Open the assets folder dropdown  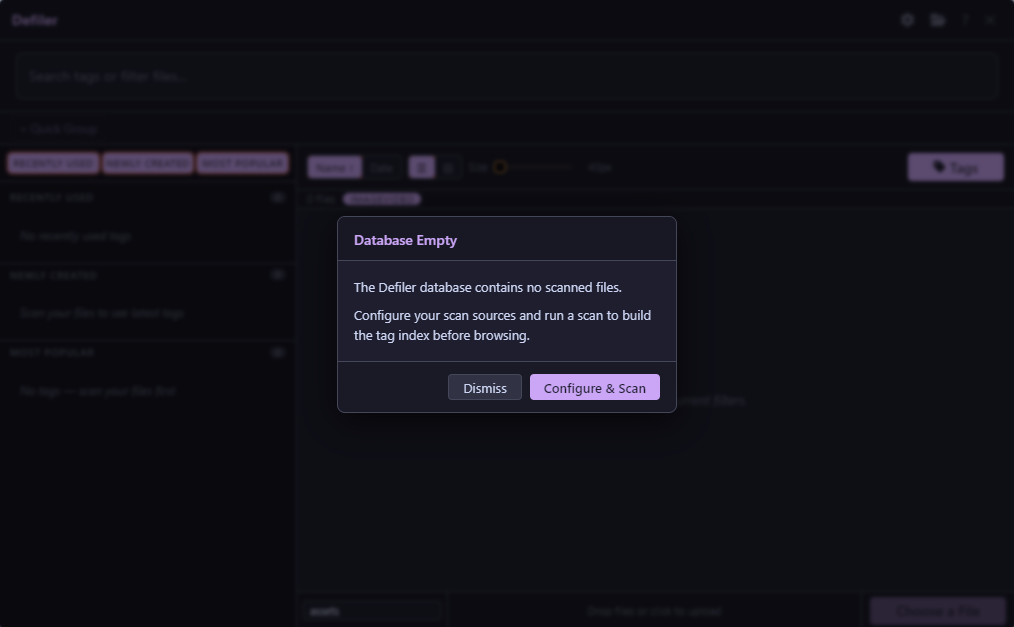point(372,611)
